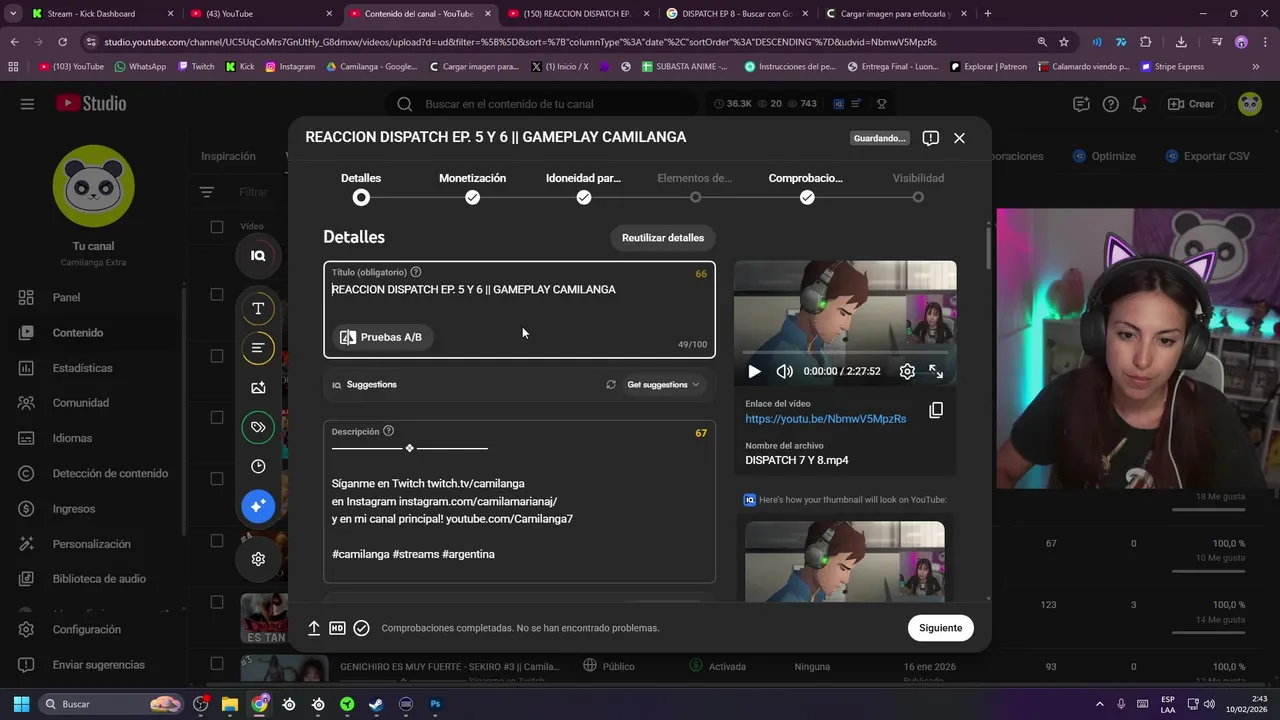This screenshot has height=720, width=1280.
Task: Click the Pruebas A/B button
Action: pyautogui.click(x=381, y=337)
